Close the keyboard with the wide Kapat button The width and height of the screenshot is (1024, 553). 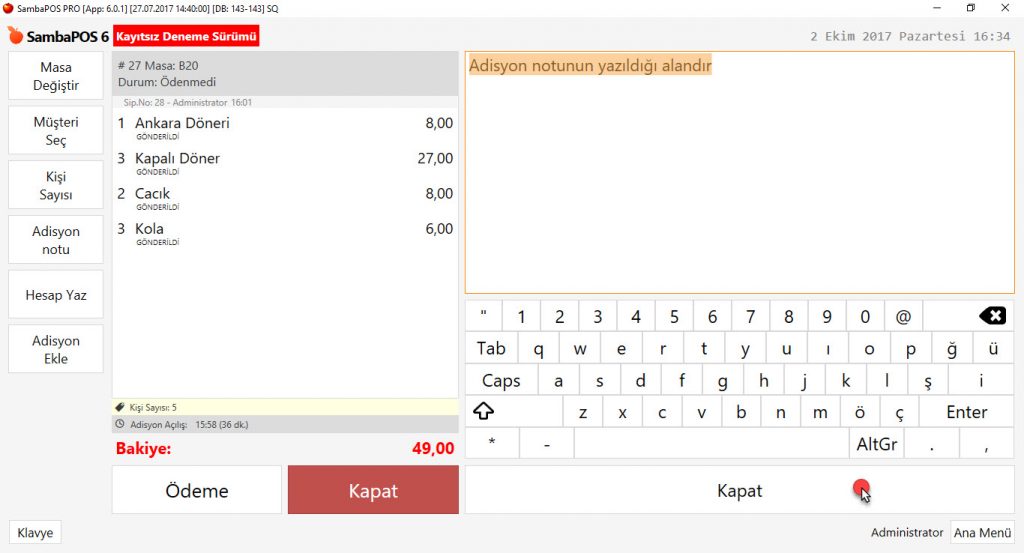point(739,491)
